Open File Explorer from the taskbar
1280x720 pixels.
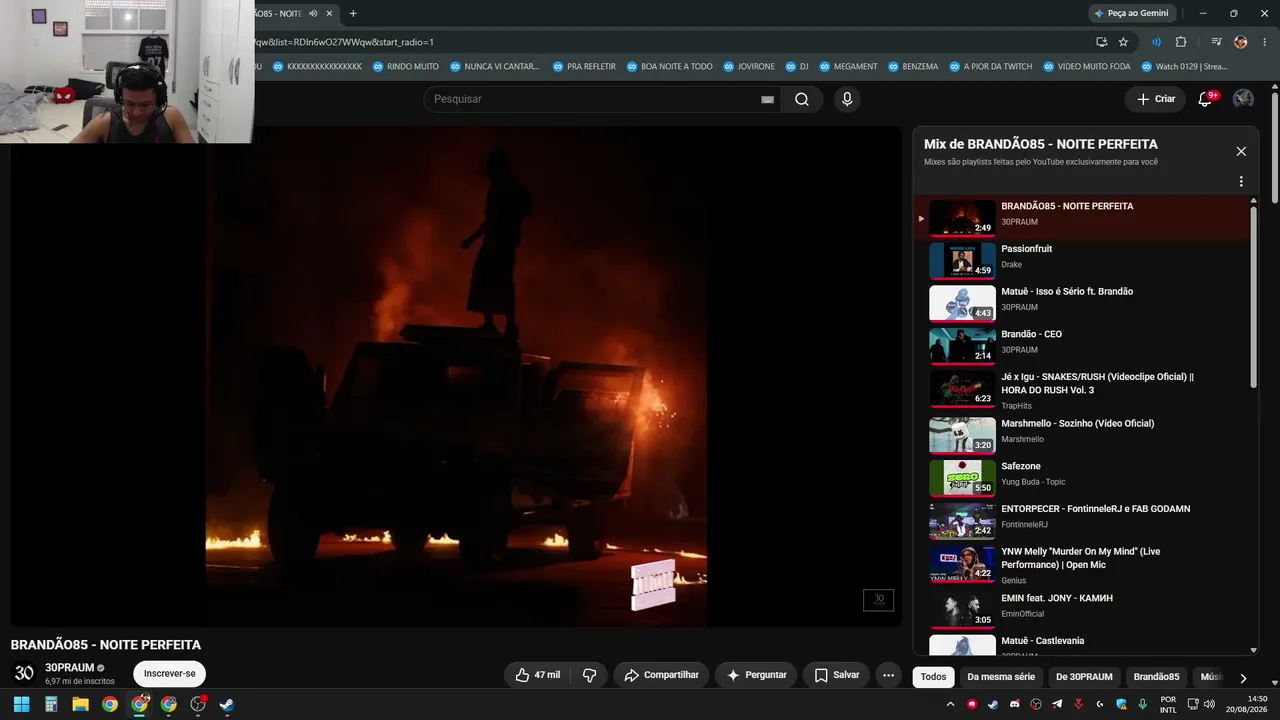[x=80, y=704]
